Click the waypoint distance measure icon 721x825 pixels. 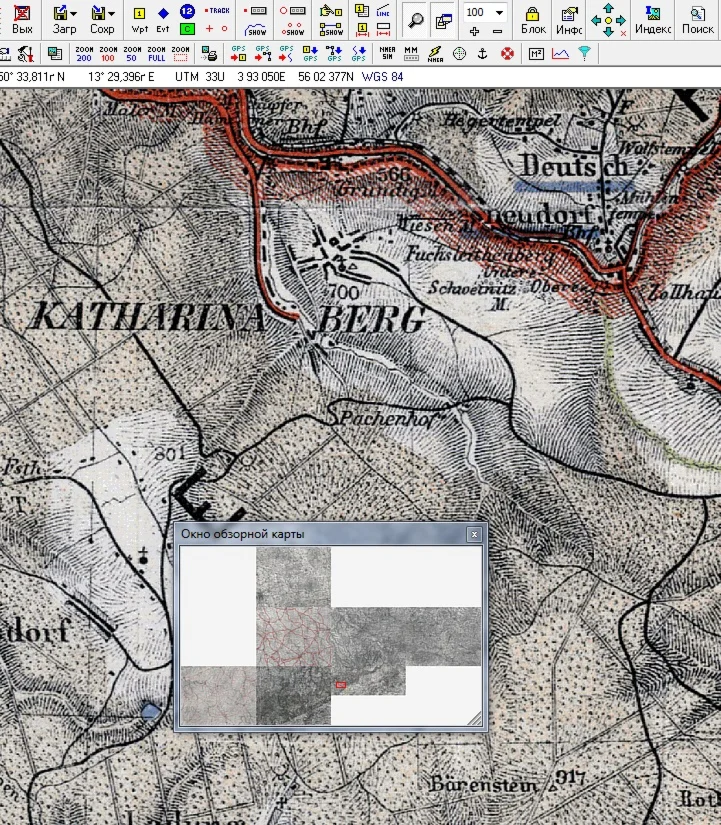coord(362,29)
